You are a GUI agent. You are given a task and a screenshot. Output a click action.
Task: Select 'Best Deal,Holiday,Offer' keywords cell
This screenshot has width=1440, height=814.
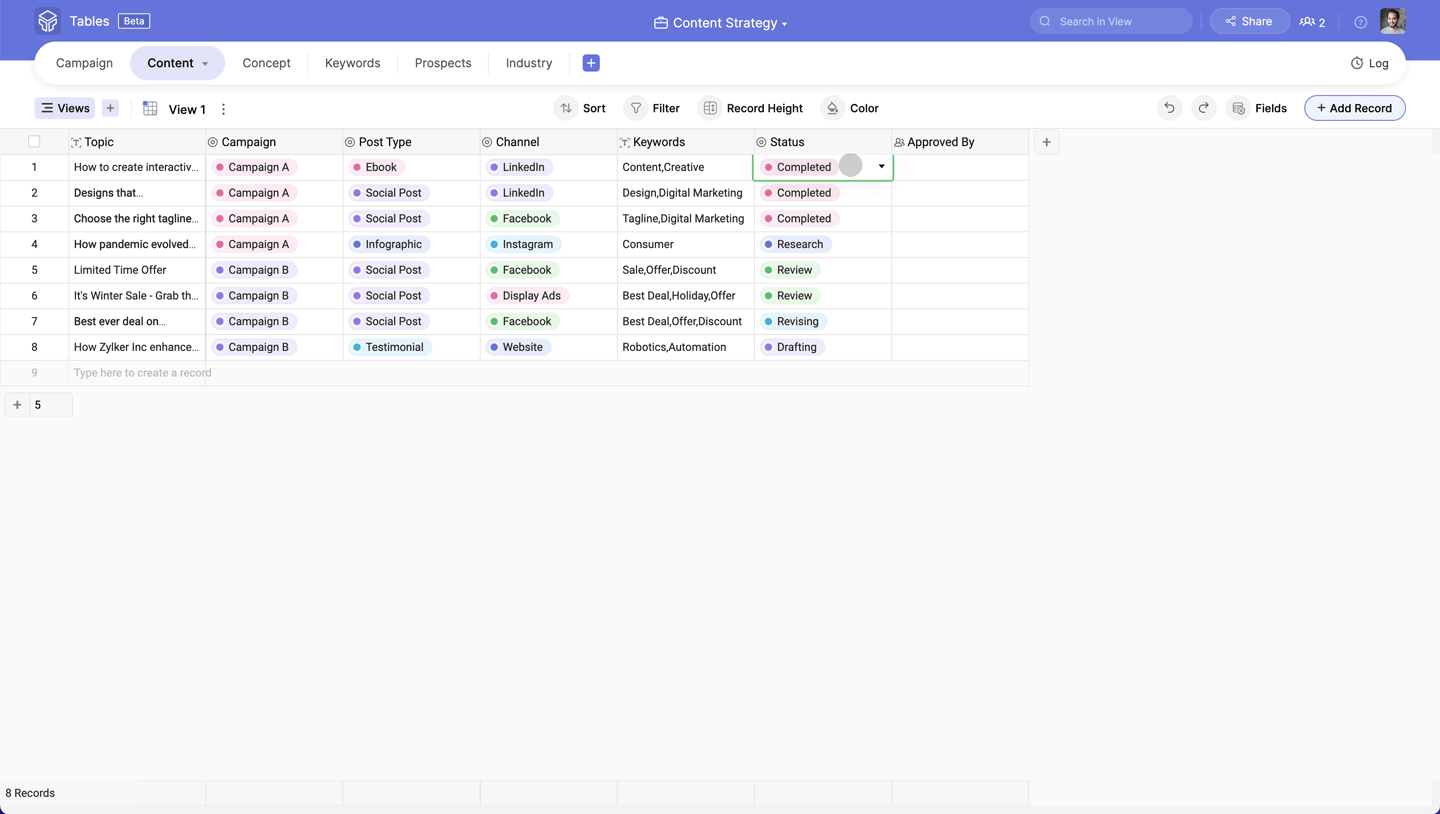[x=685, y=296]
